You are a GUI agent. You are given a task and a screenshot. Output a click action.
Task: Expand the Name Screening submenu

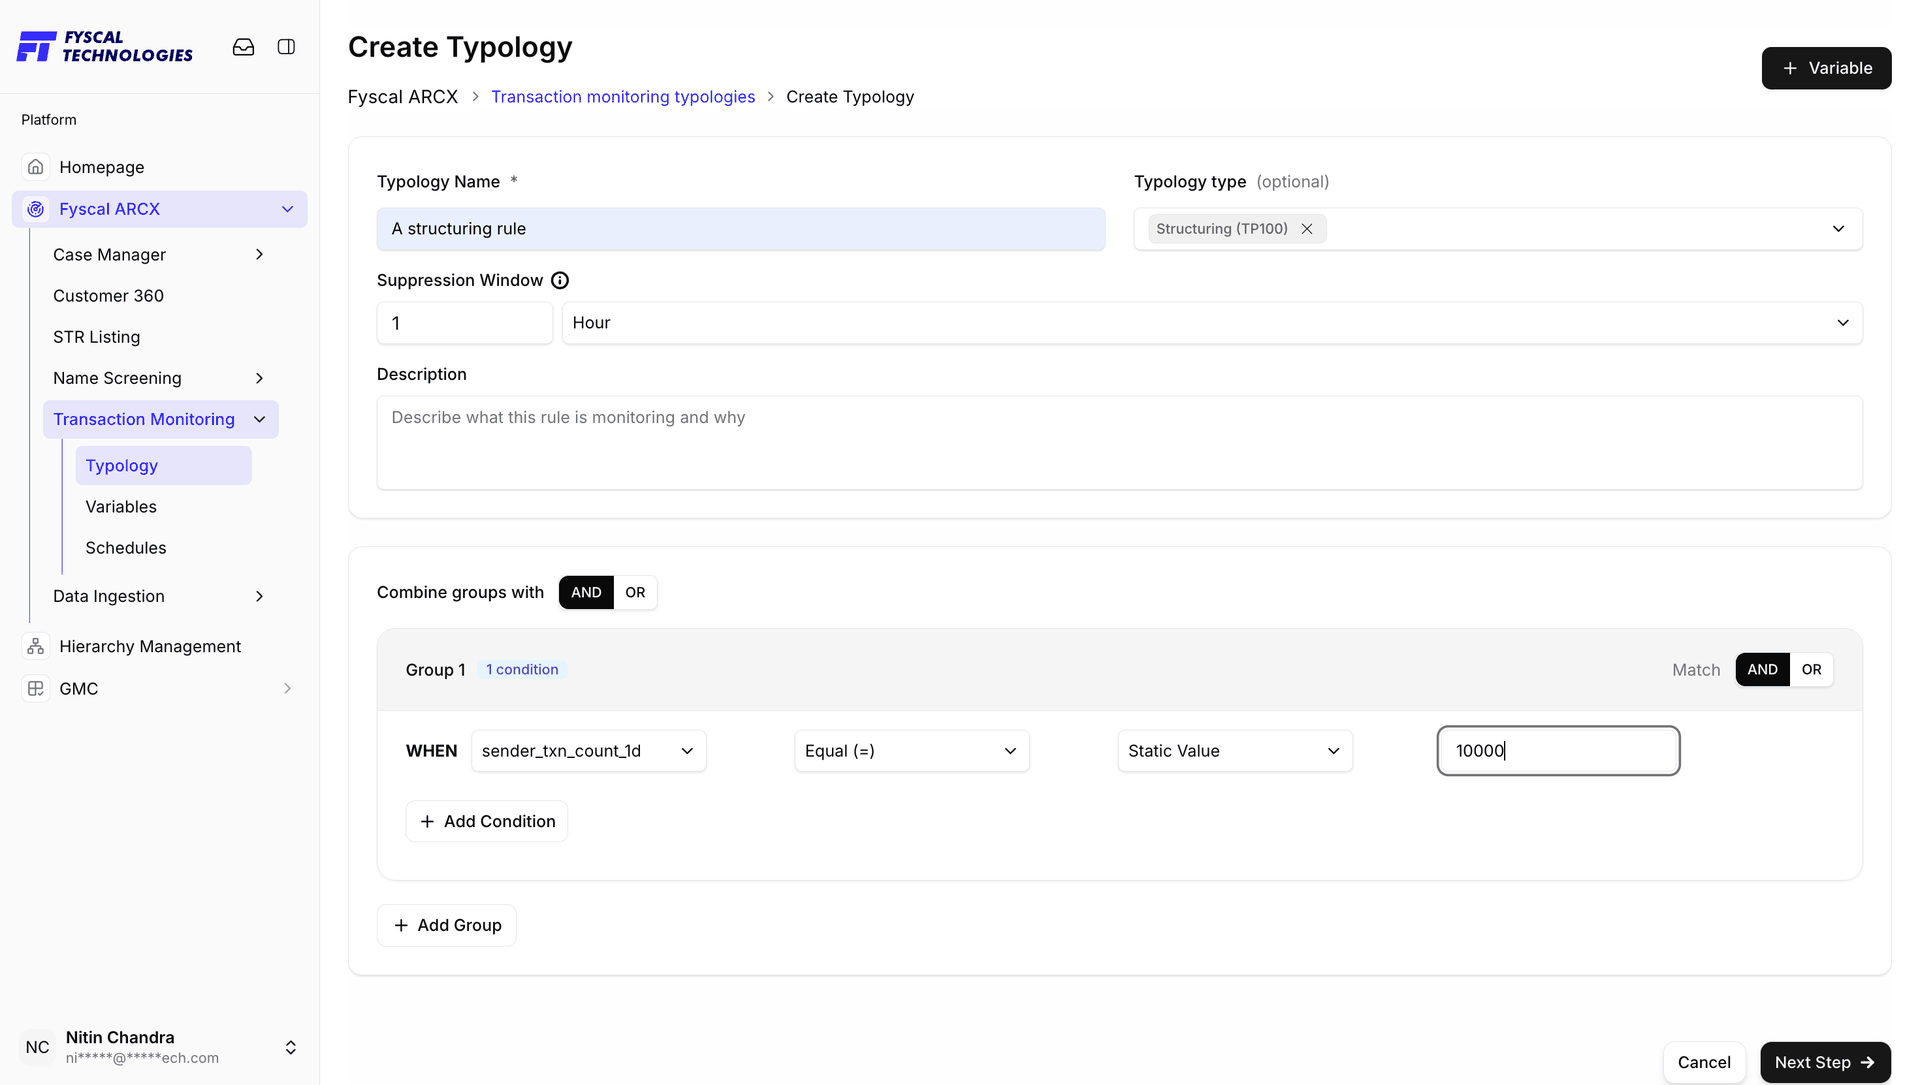(259, 378)
